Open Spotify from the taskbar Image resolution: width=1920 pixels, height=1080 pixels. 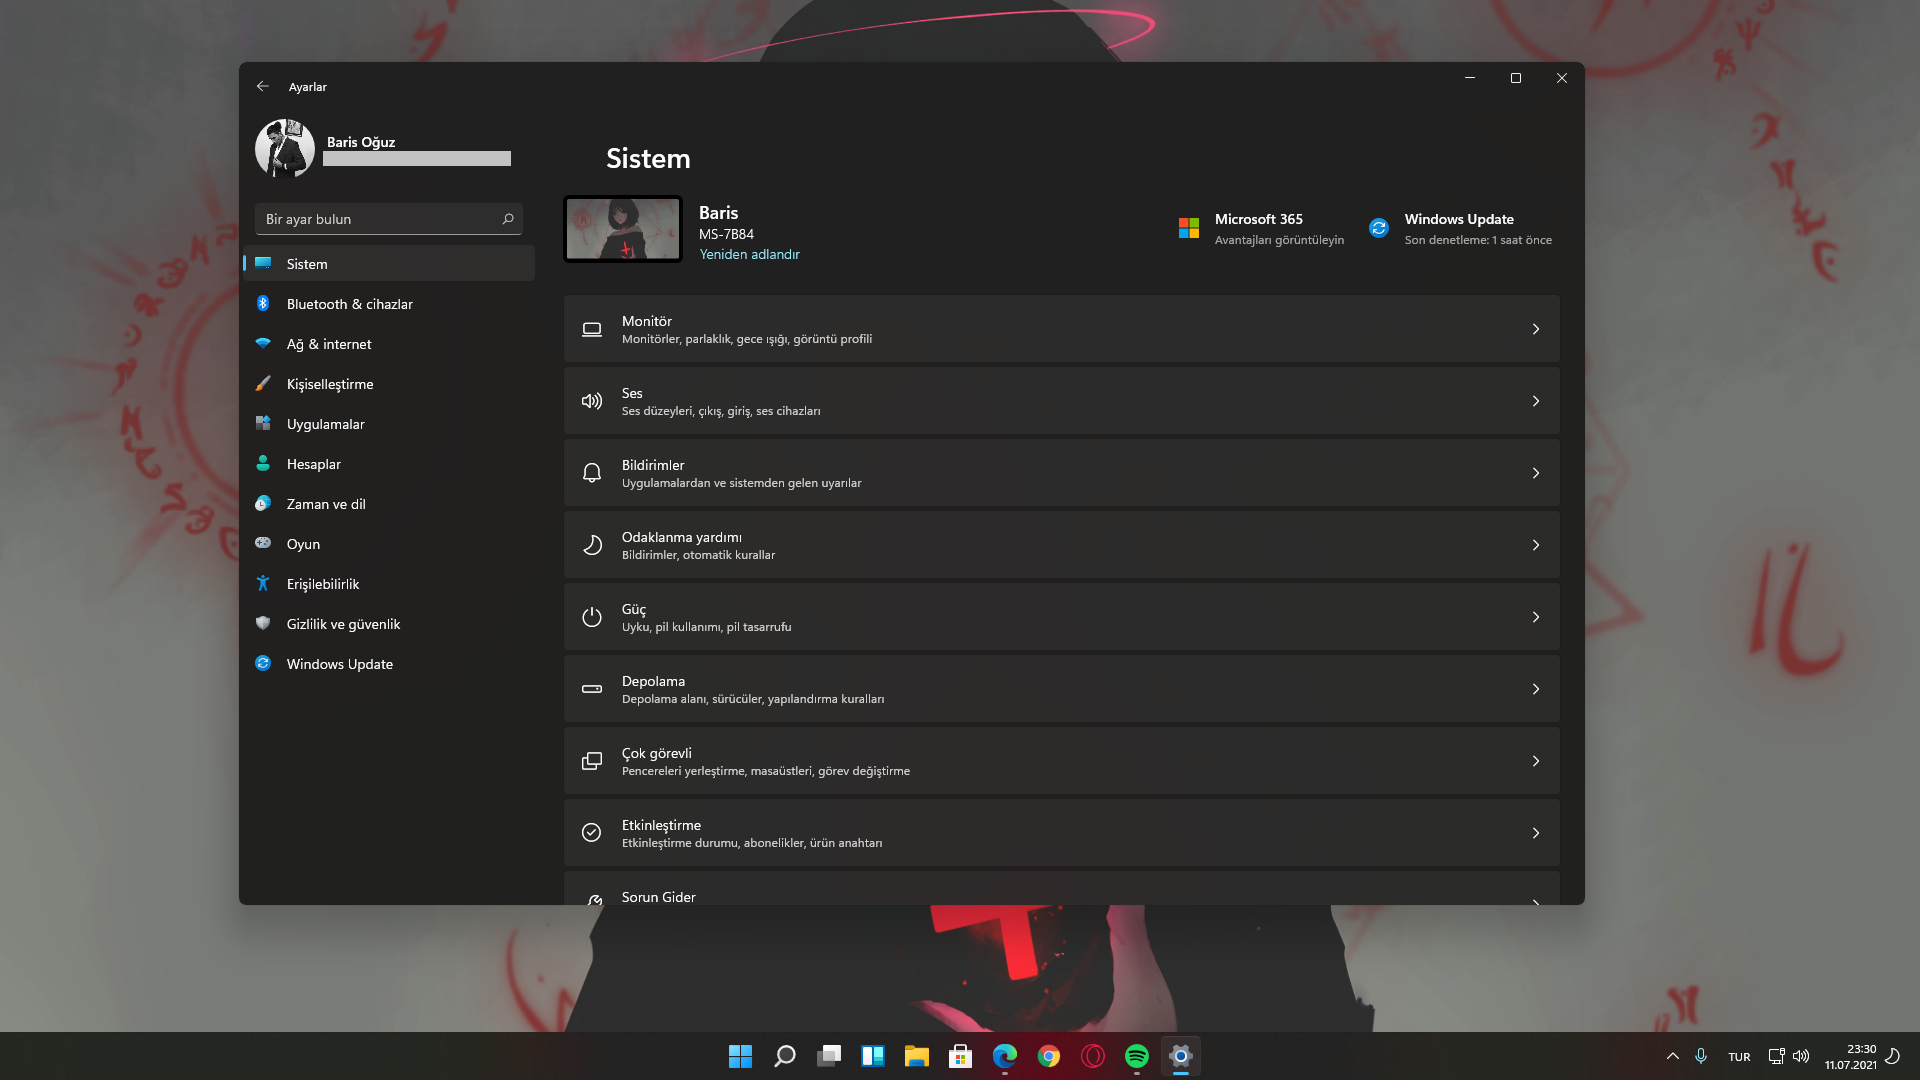coord(1136,1056)
